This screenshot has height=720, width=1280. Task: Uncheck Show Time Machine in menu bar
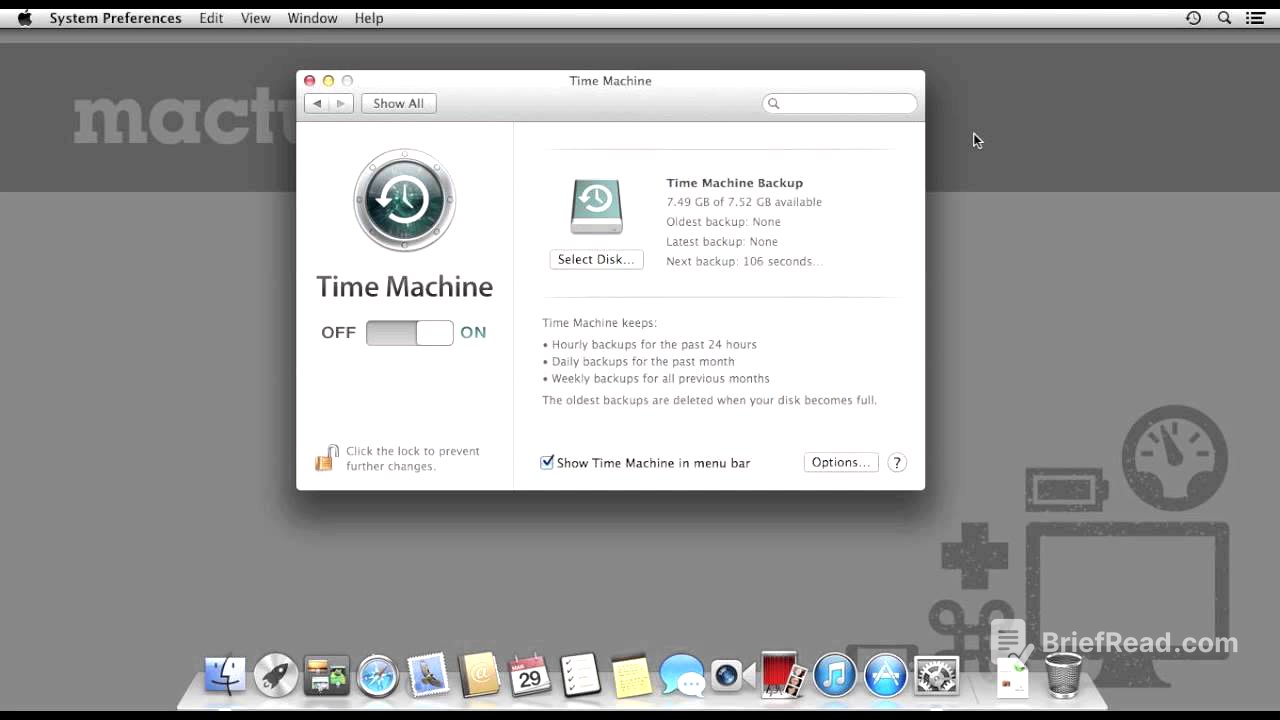(547, 462)
